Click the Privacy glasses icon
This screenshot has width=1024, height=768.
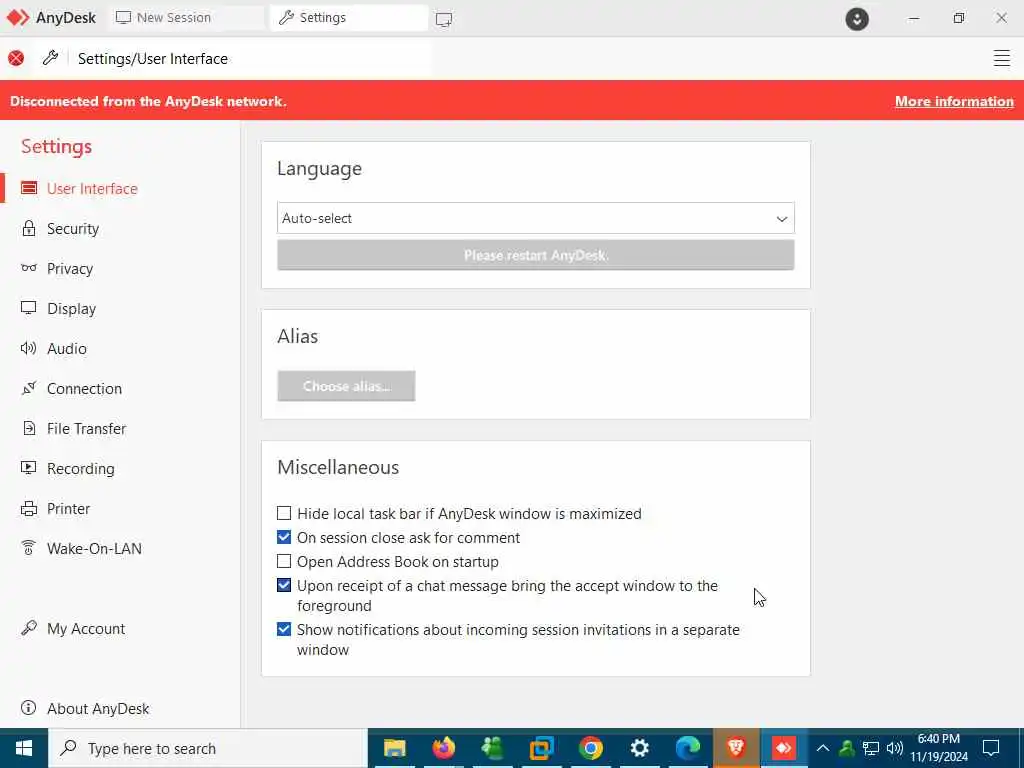tap(29, 268)
